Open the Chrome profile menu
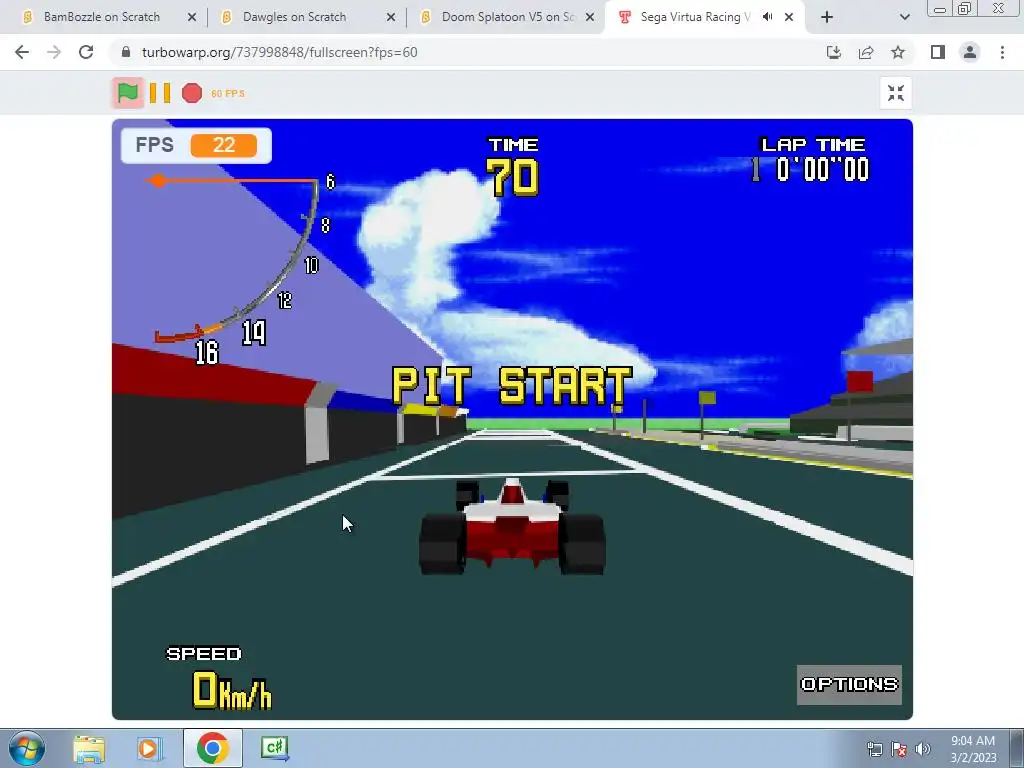 pyautogui.click(x=970, y=52)
